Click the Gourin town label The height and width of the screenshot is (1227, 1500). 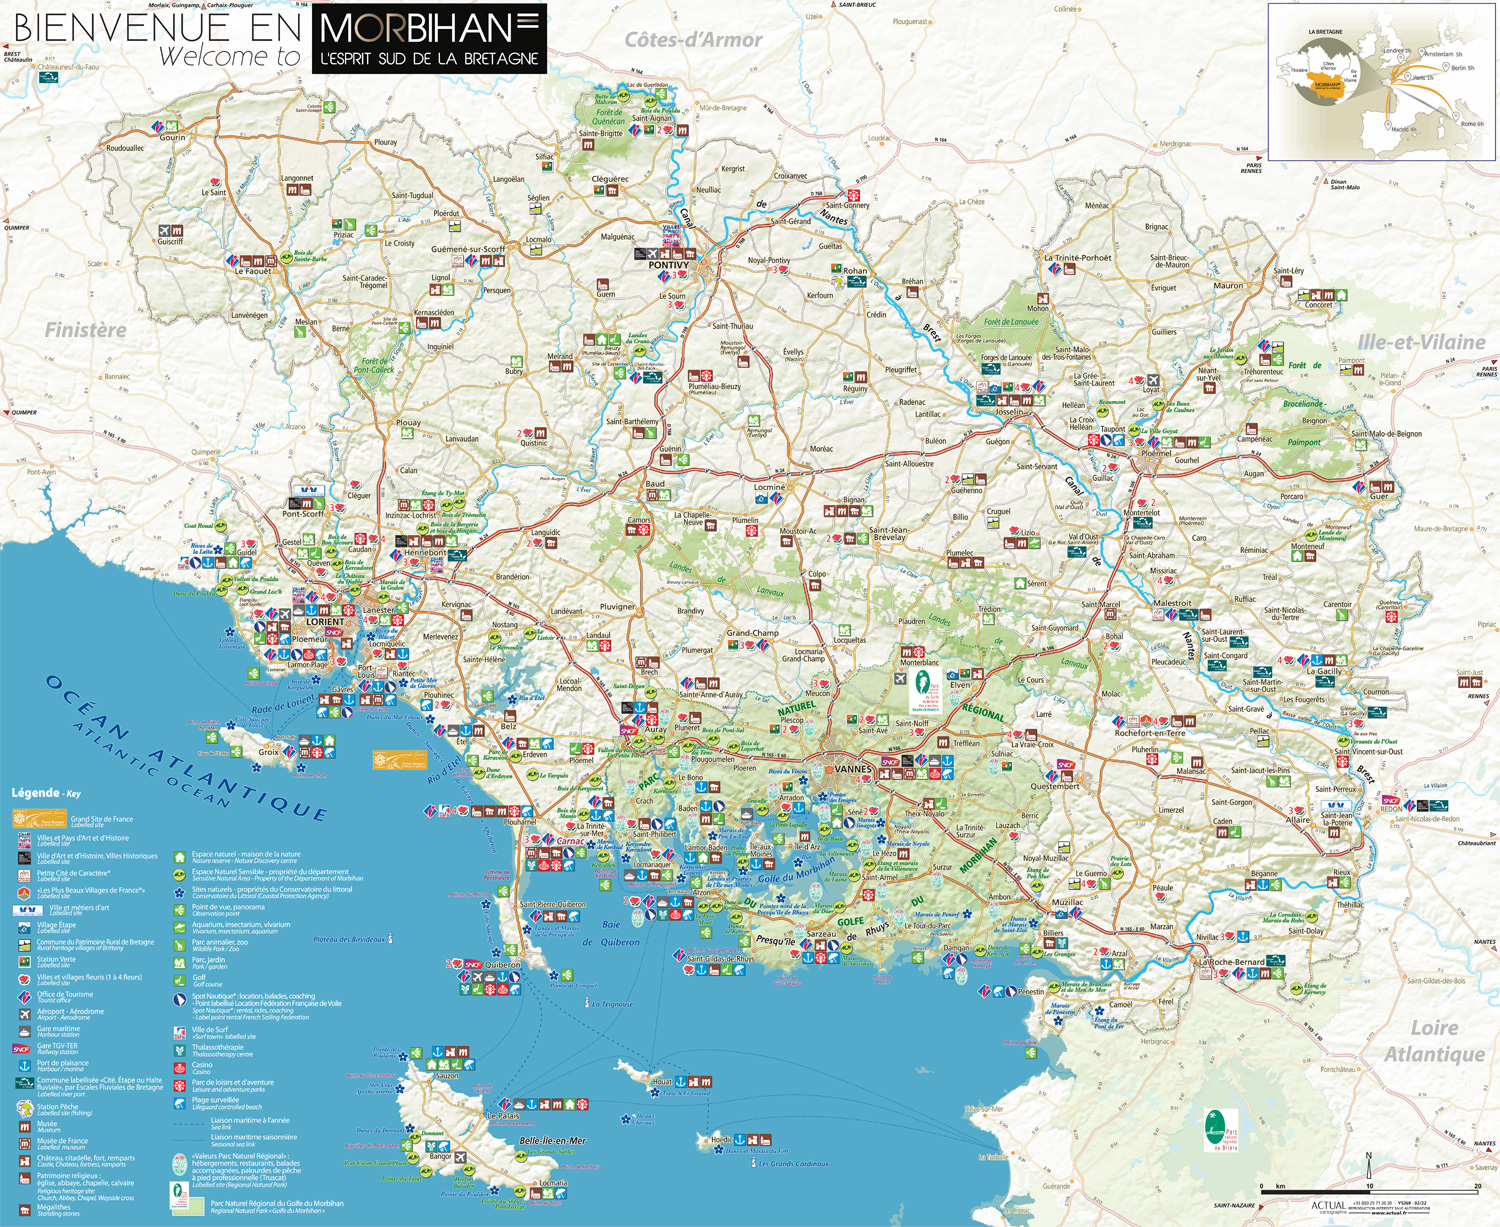tap(172, 138)
